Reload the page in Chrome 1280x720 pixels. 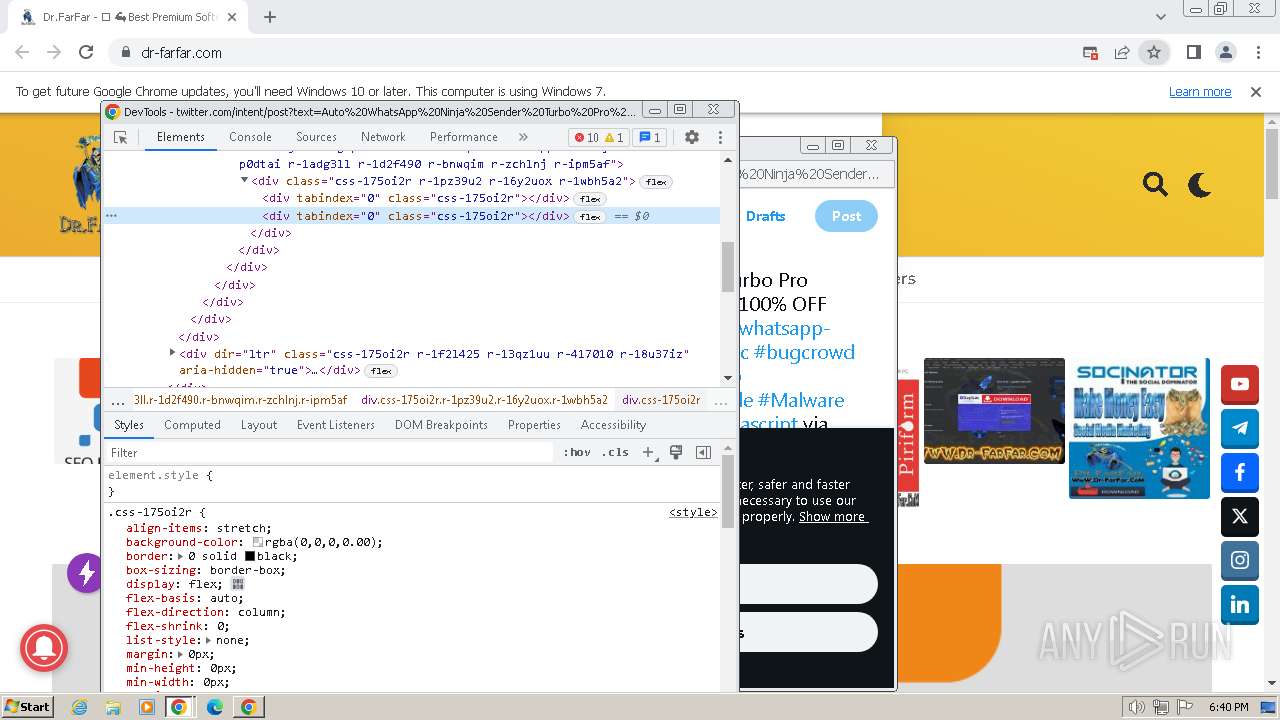coord(86,53)
